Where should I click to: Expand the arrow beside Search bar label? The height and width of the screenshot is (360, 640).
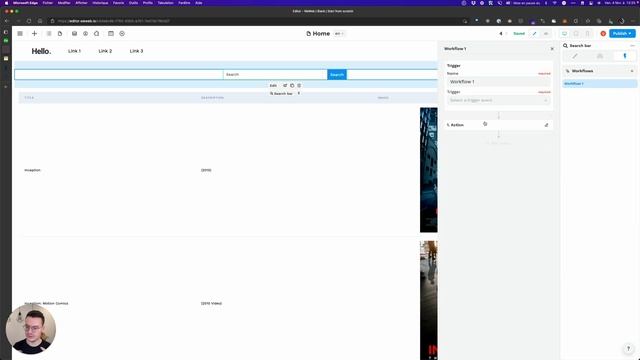(x=299, y=93)
